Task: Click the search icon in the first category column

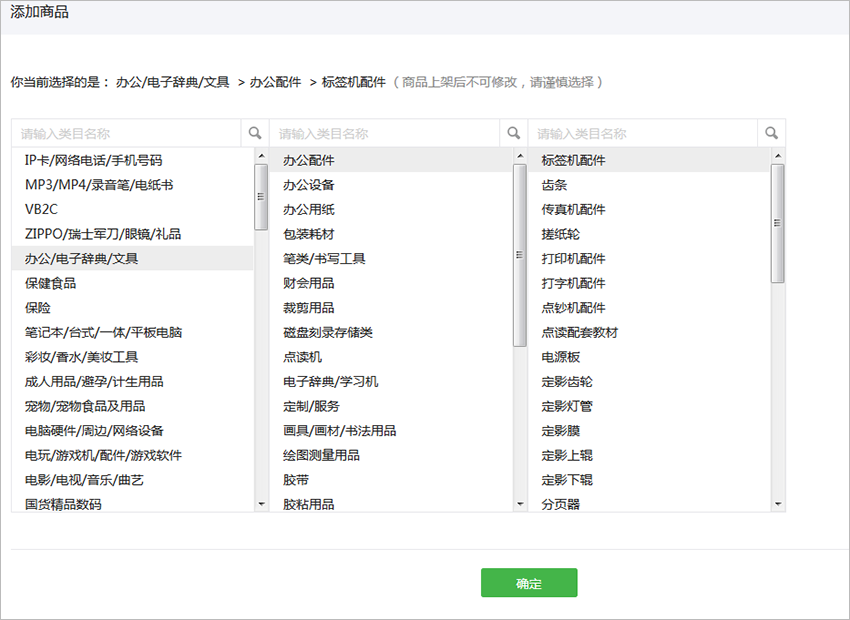Action: [255, 132]
